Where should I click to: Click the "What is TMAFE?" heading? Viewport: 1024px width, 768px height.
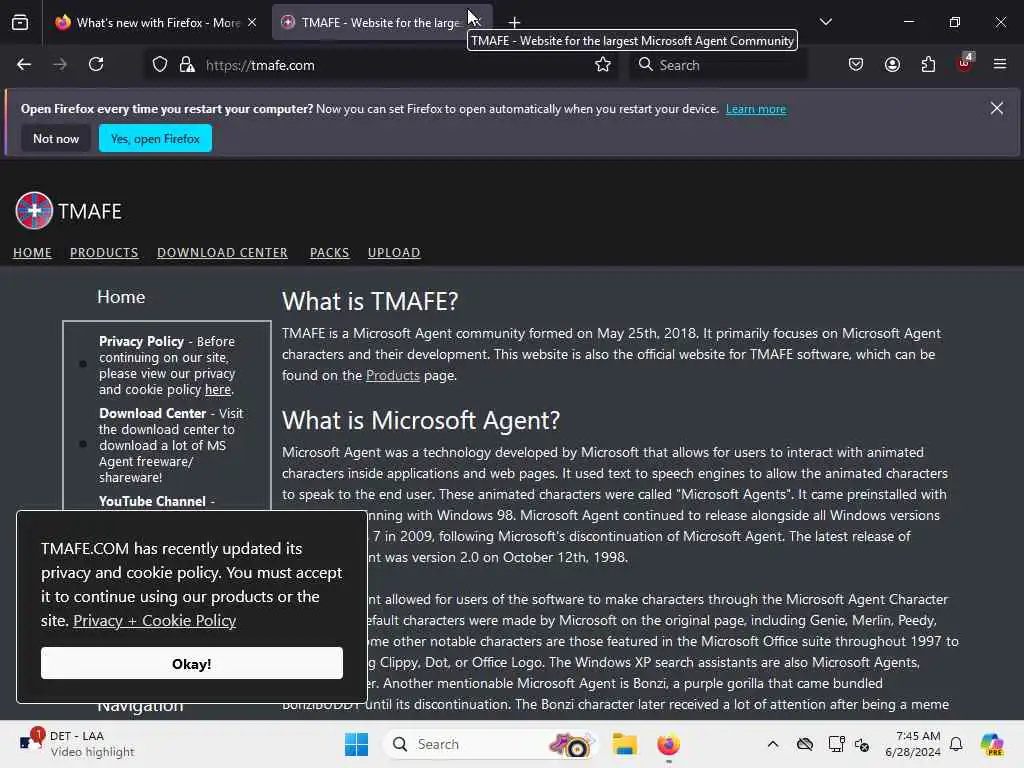tap(370, 301)
